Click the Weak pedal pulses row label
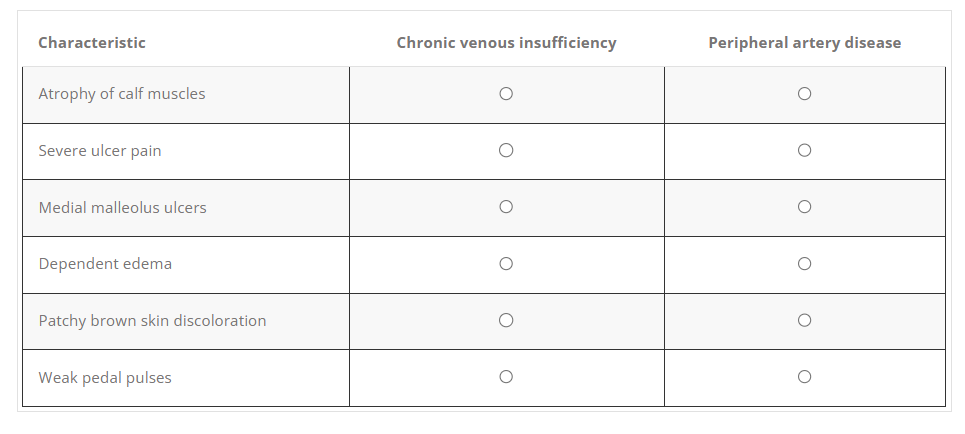 coord(105,378)
